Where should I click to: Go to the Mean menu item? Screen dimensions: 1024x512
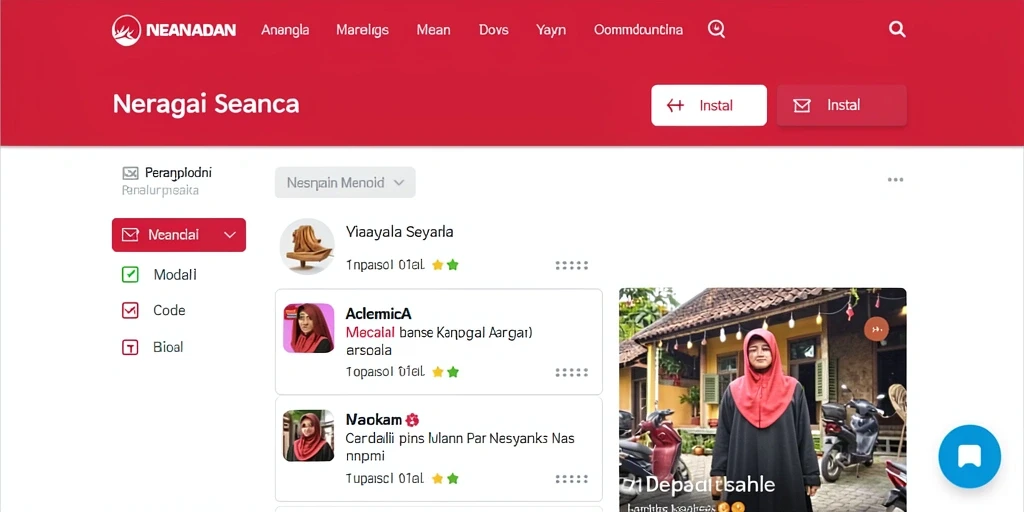coord(433,29)
